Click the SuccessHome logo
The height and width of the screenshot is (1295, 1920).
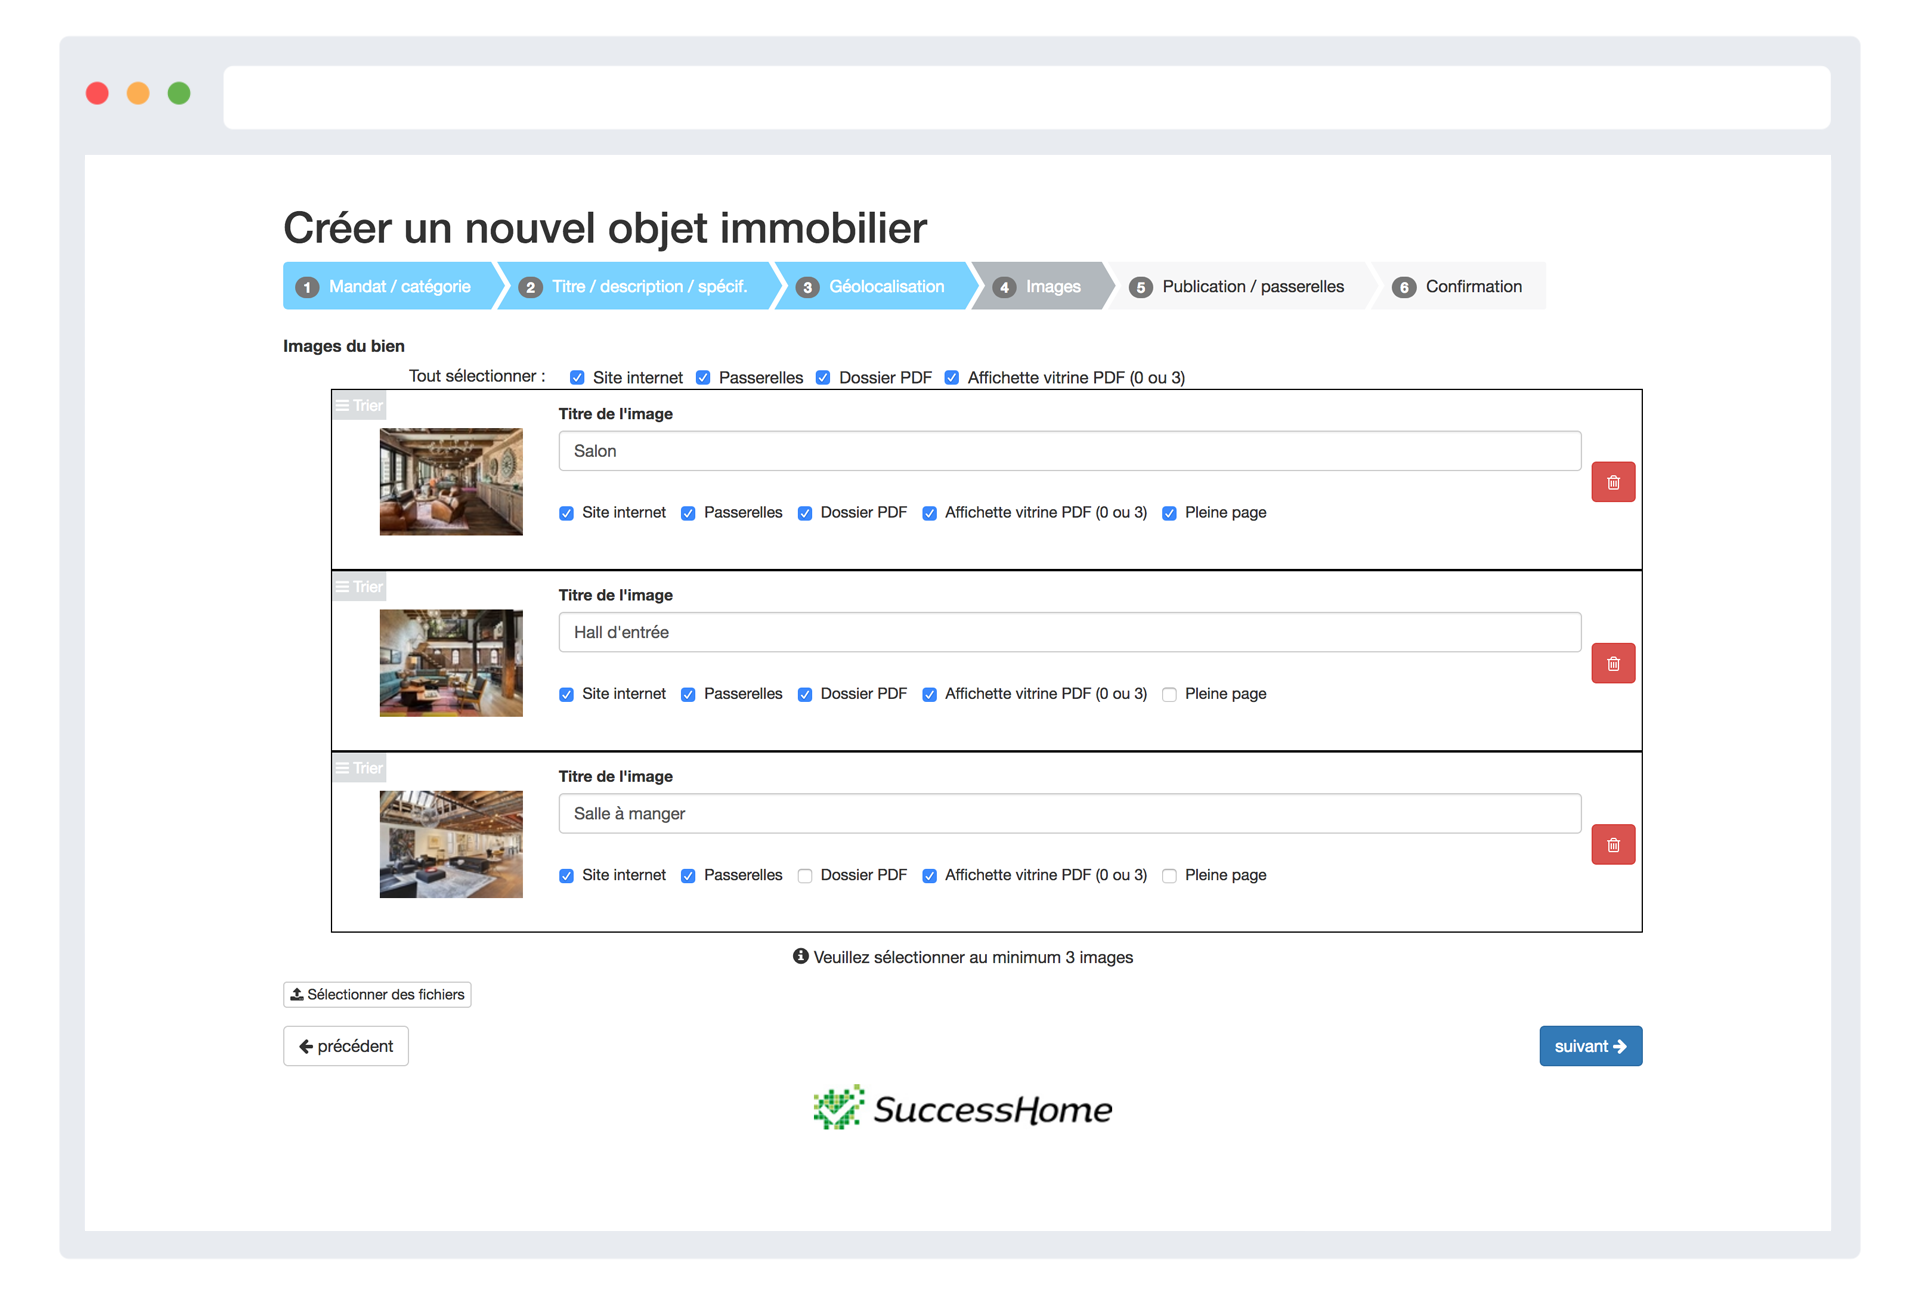[962, 1108]
